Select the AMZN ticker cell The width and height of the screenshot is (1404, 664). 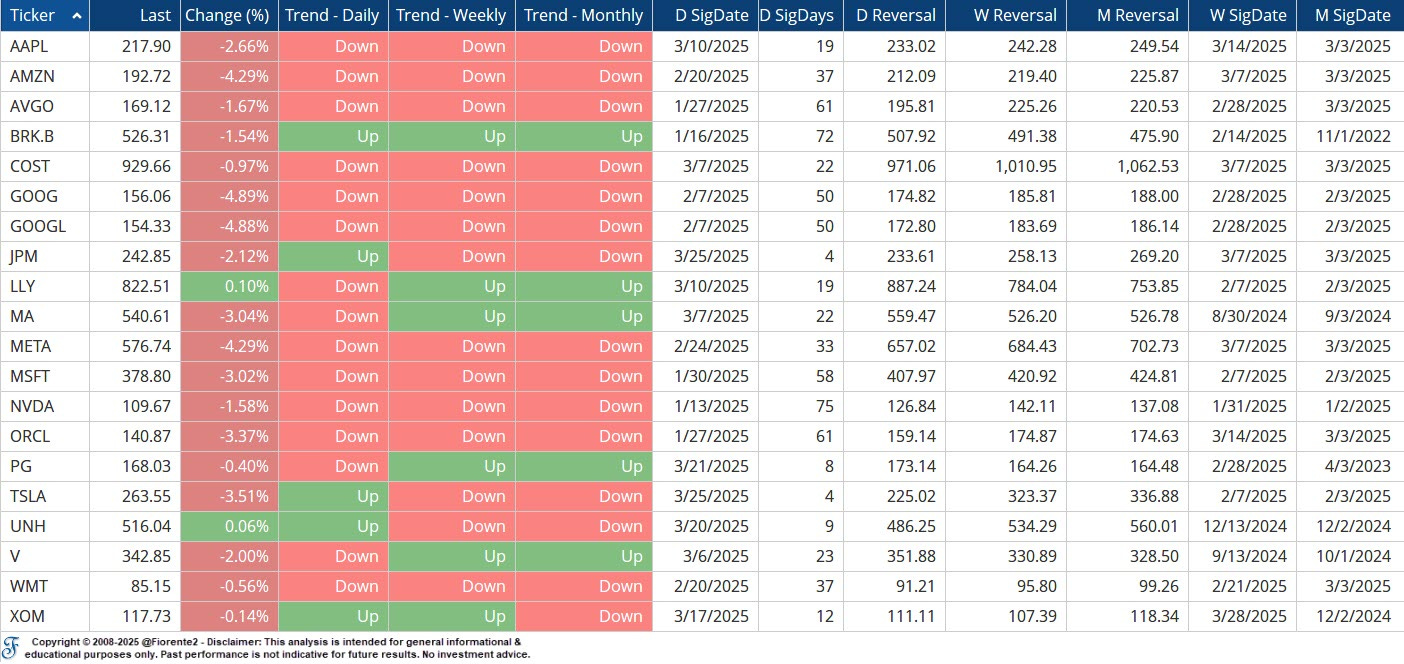coord(45,76)
